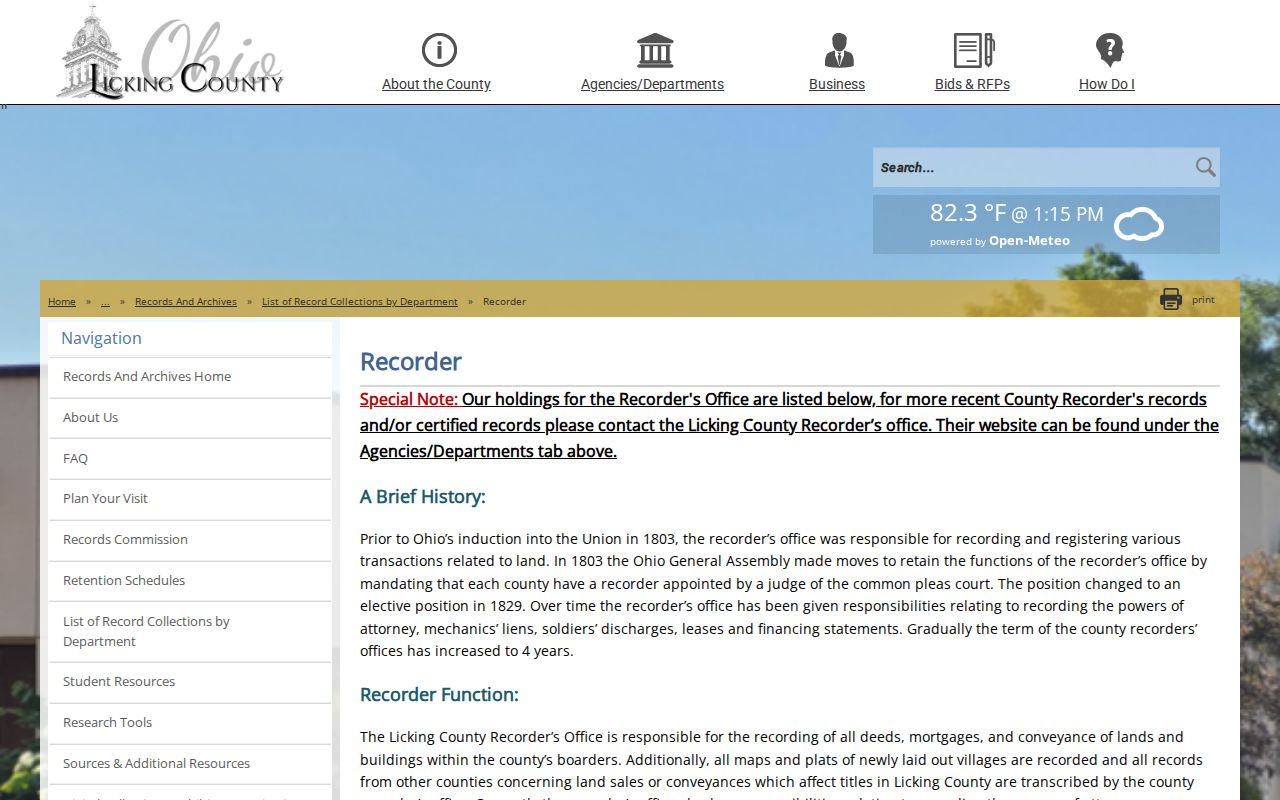Open Records And Archives Home in navigation
1280x800 pixels.
click(190, 377)
